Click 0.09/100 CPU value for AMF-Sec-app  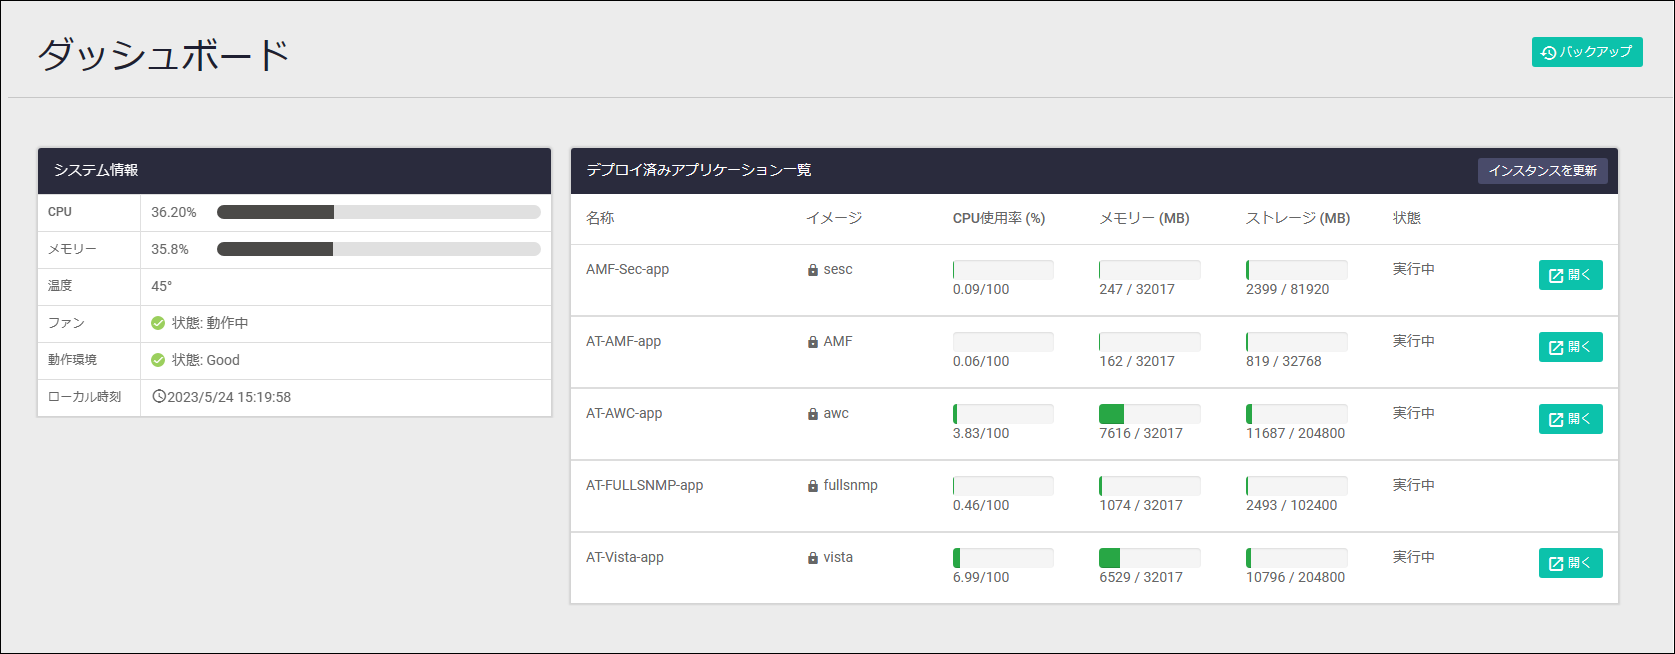pyautogui.click(x=981, y=289)
